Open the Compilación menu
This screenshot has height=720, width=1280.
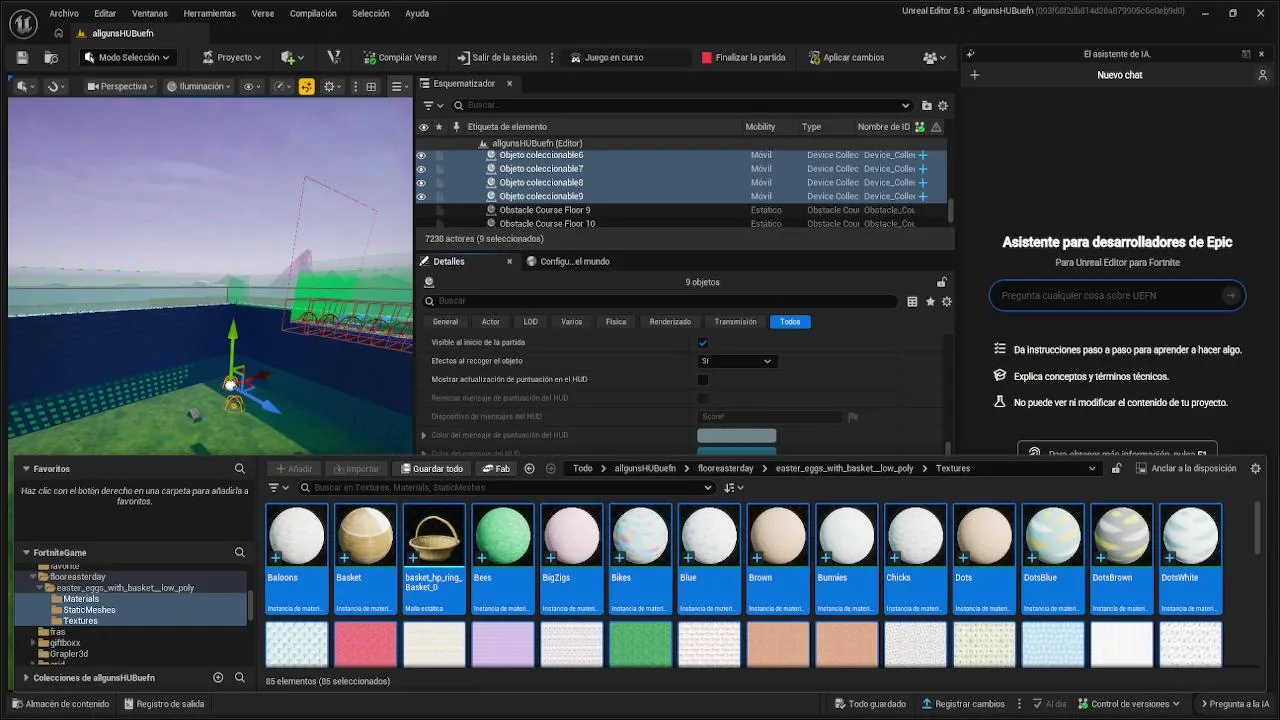[313, 14]
